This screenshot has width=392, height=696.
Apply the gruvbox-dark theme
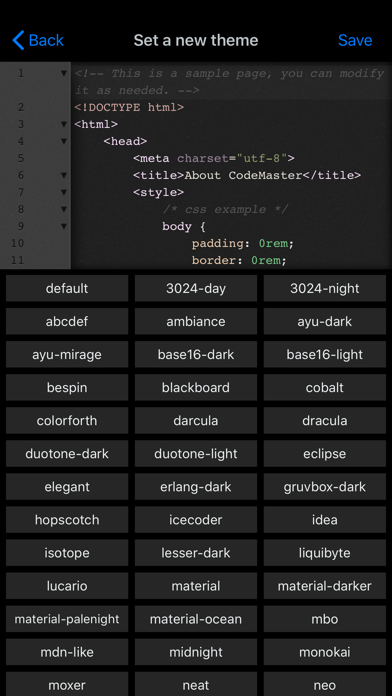pos(325,486)
